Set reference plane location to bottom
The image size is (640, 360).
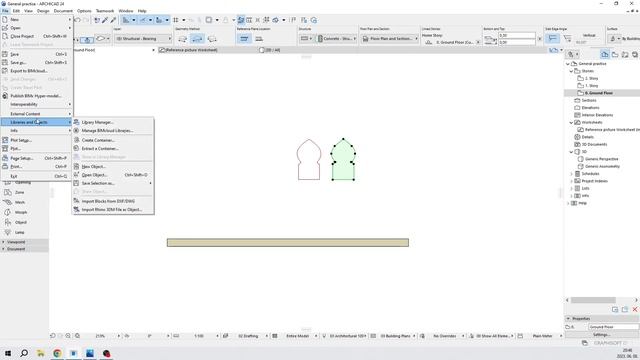point(259,39)
